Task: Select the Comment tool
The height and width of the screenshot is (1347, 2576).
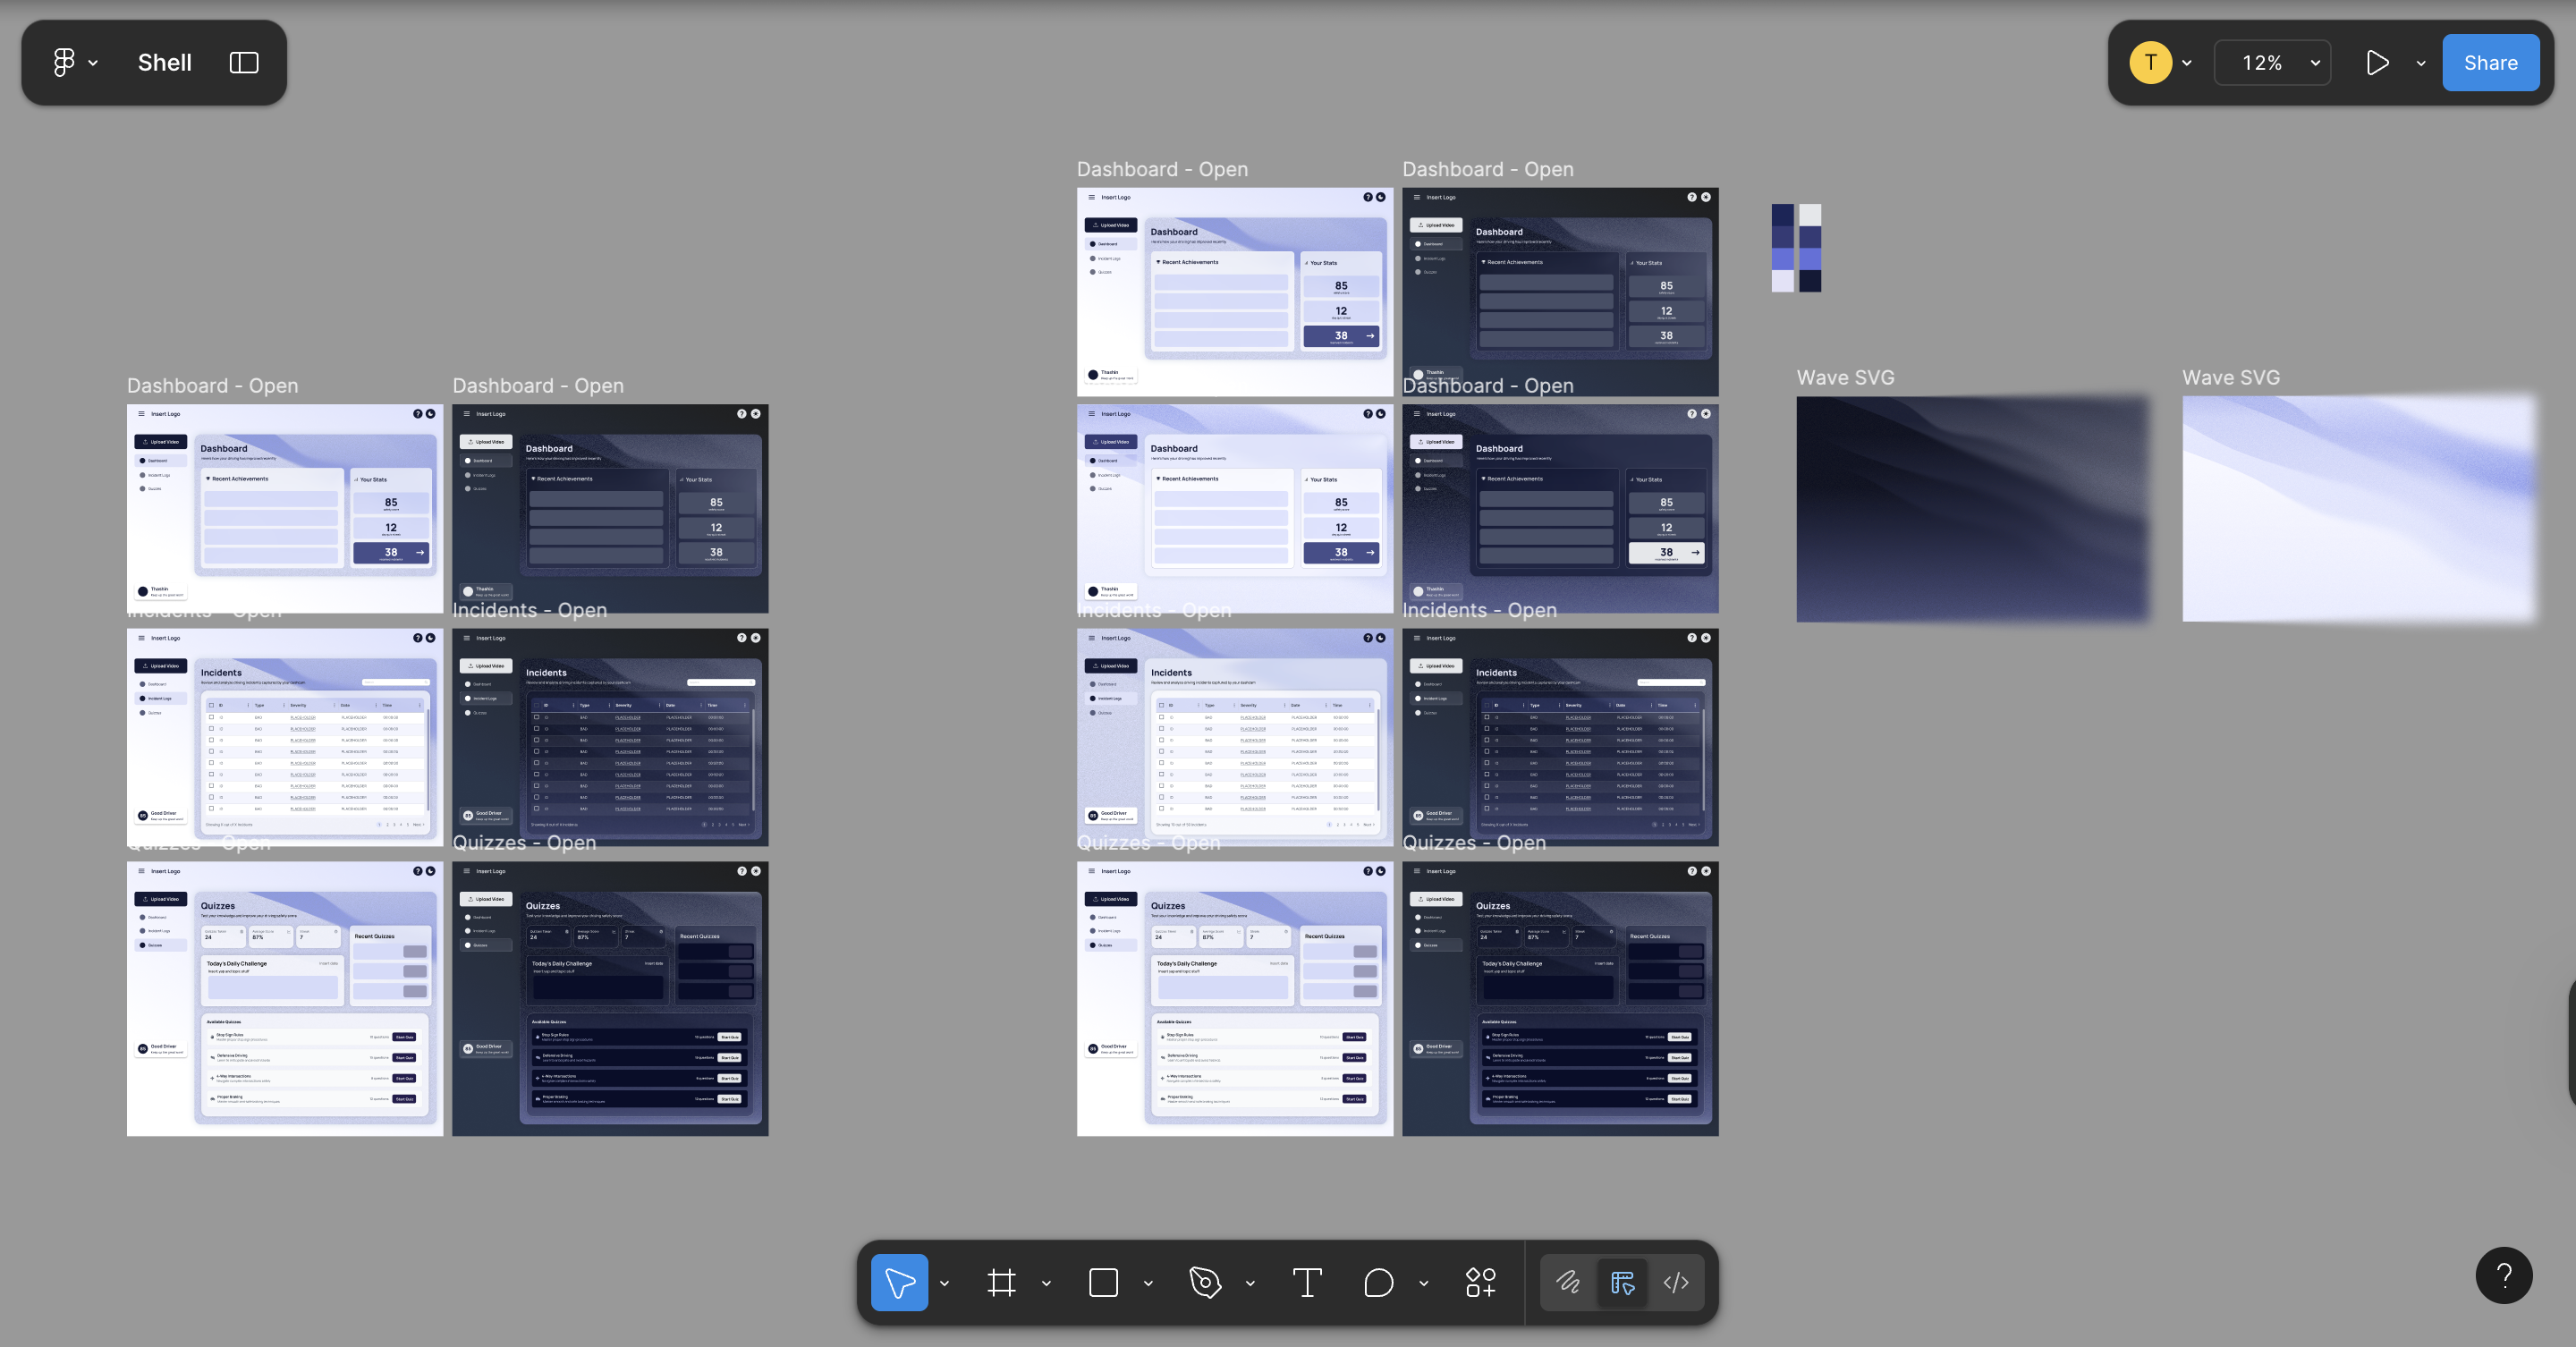Action: click(x=1378, y=1282)
